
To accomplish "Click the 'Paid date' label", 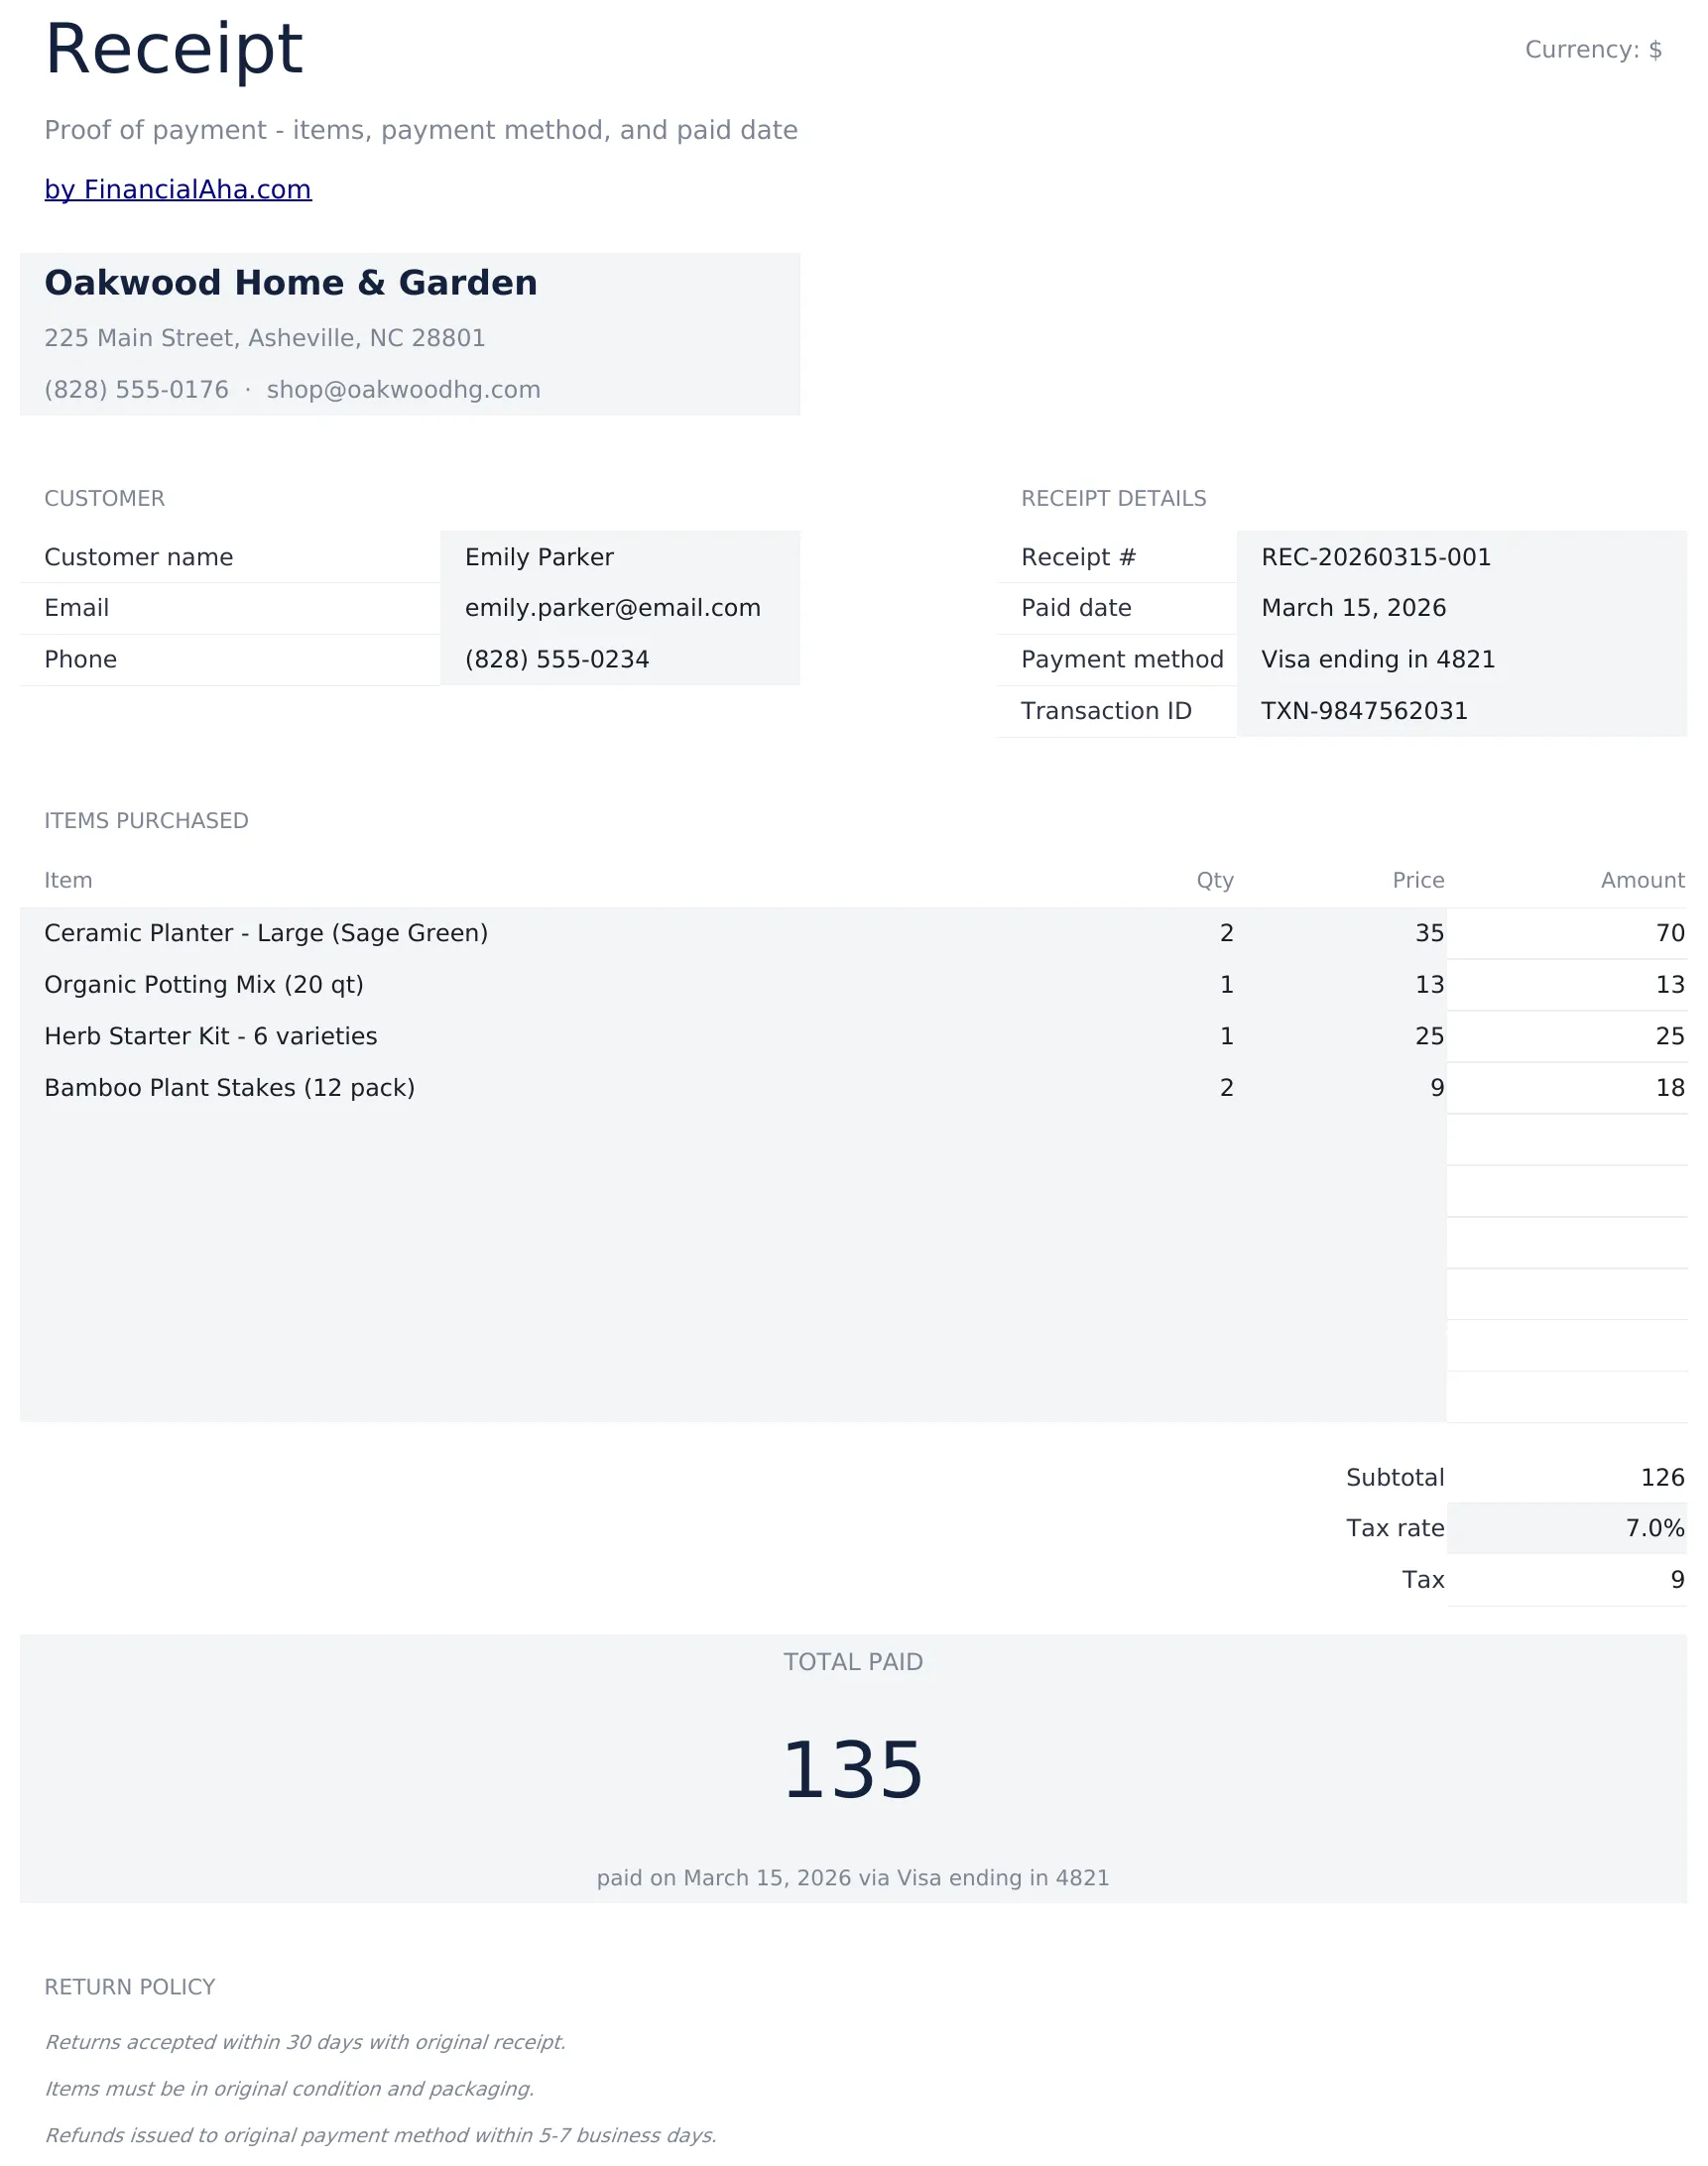I will point(1076,608).
